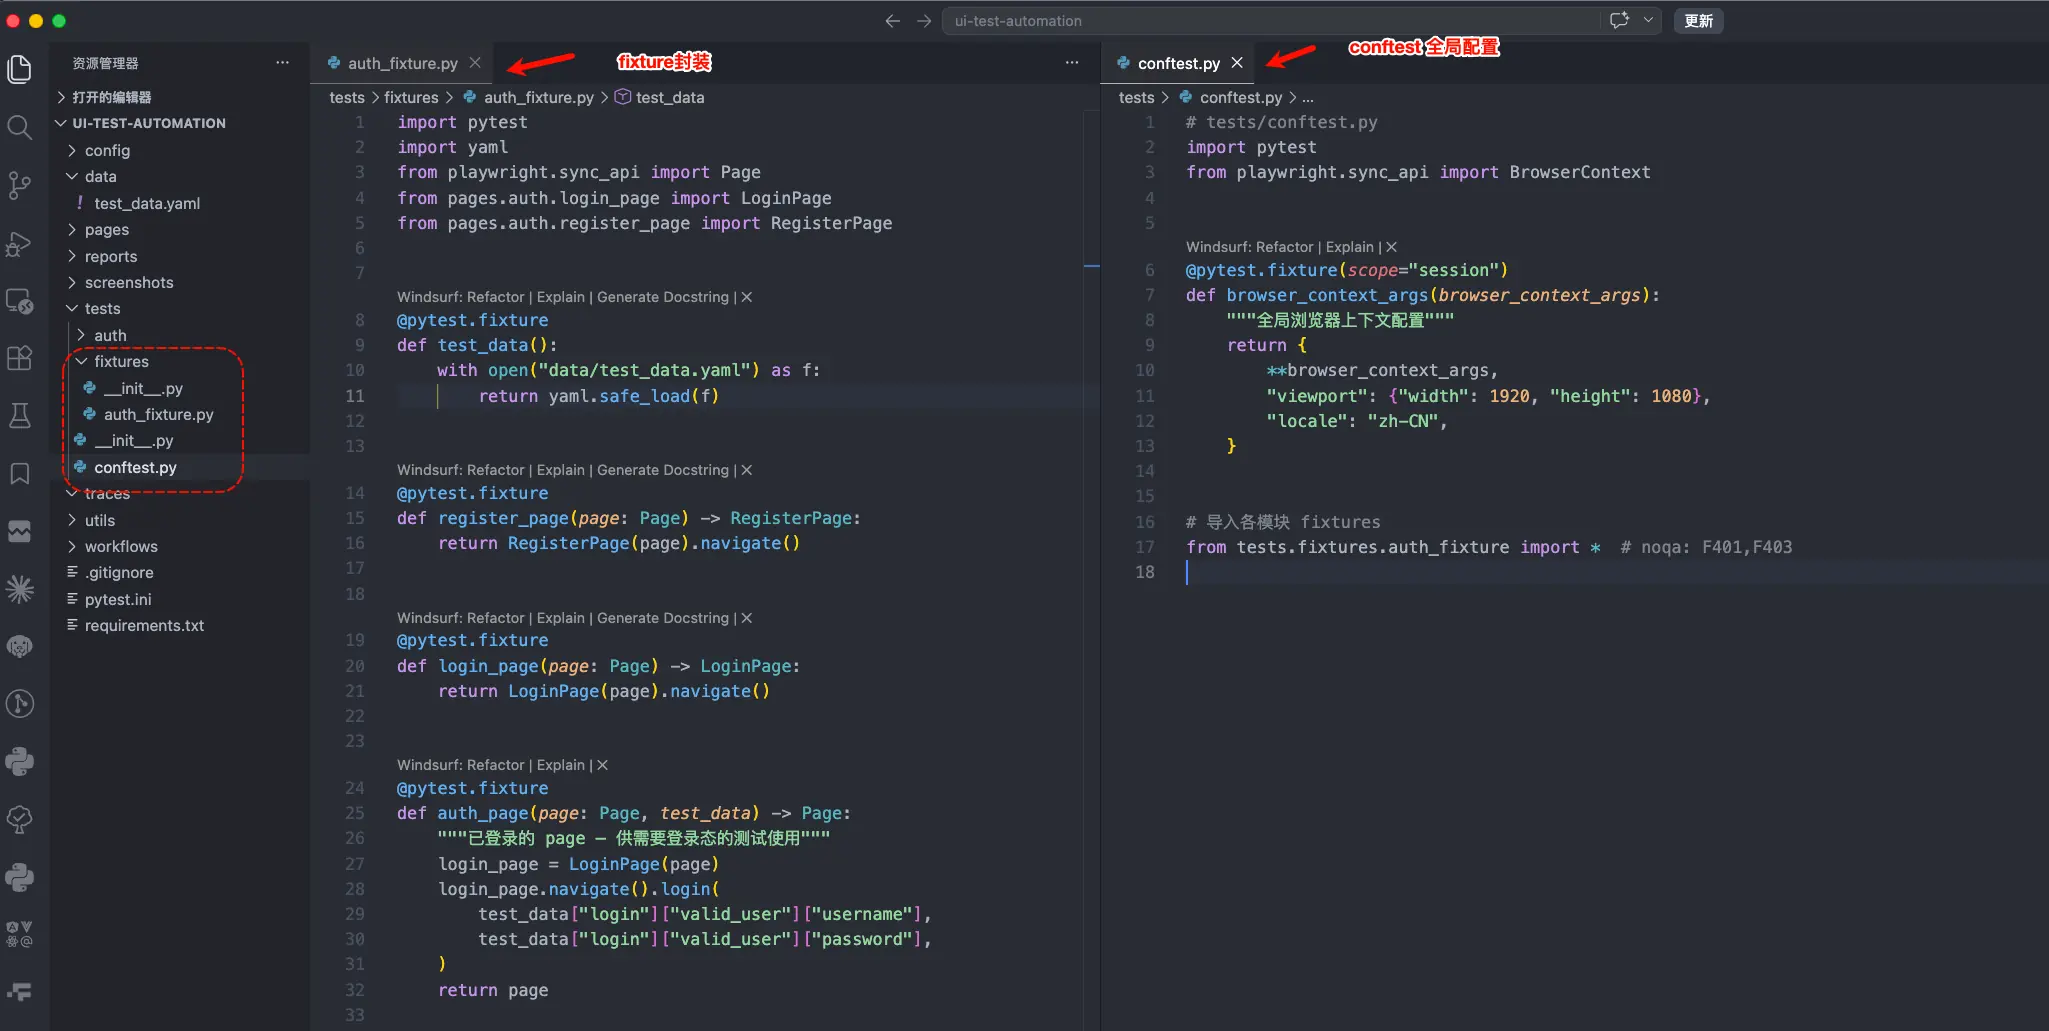Screen dimensions: 2049x1031
Task: Click the asterisk-shaped icon in activity bar
Action: coord(19,589)
